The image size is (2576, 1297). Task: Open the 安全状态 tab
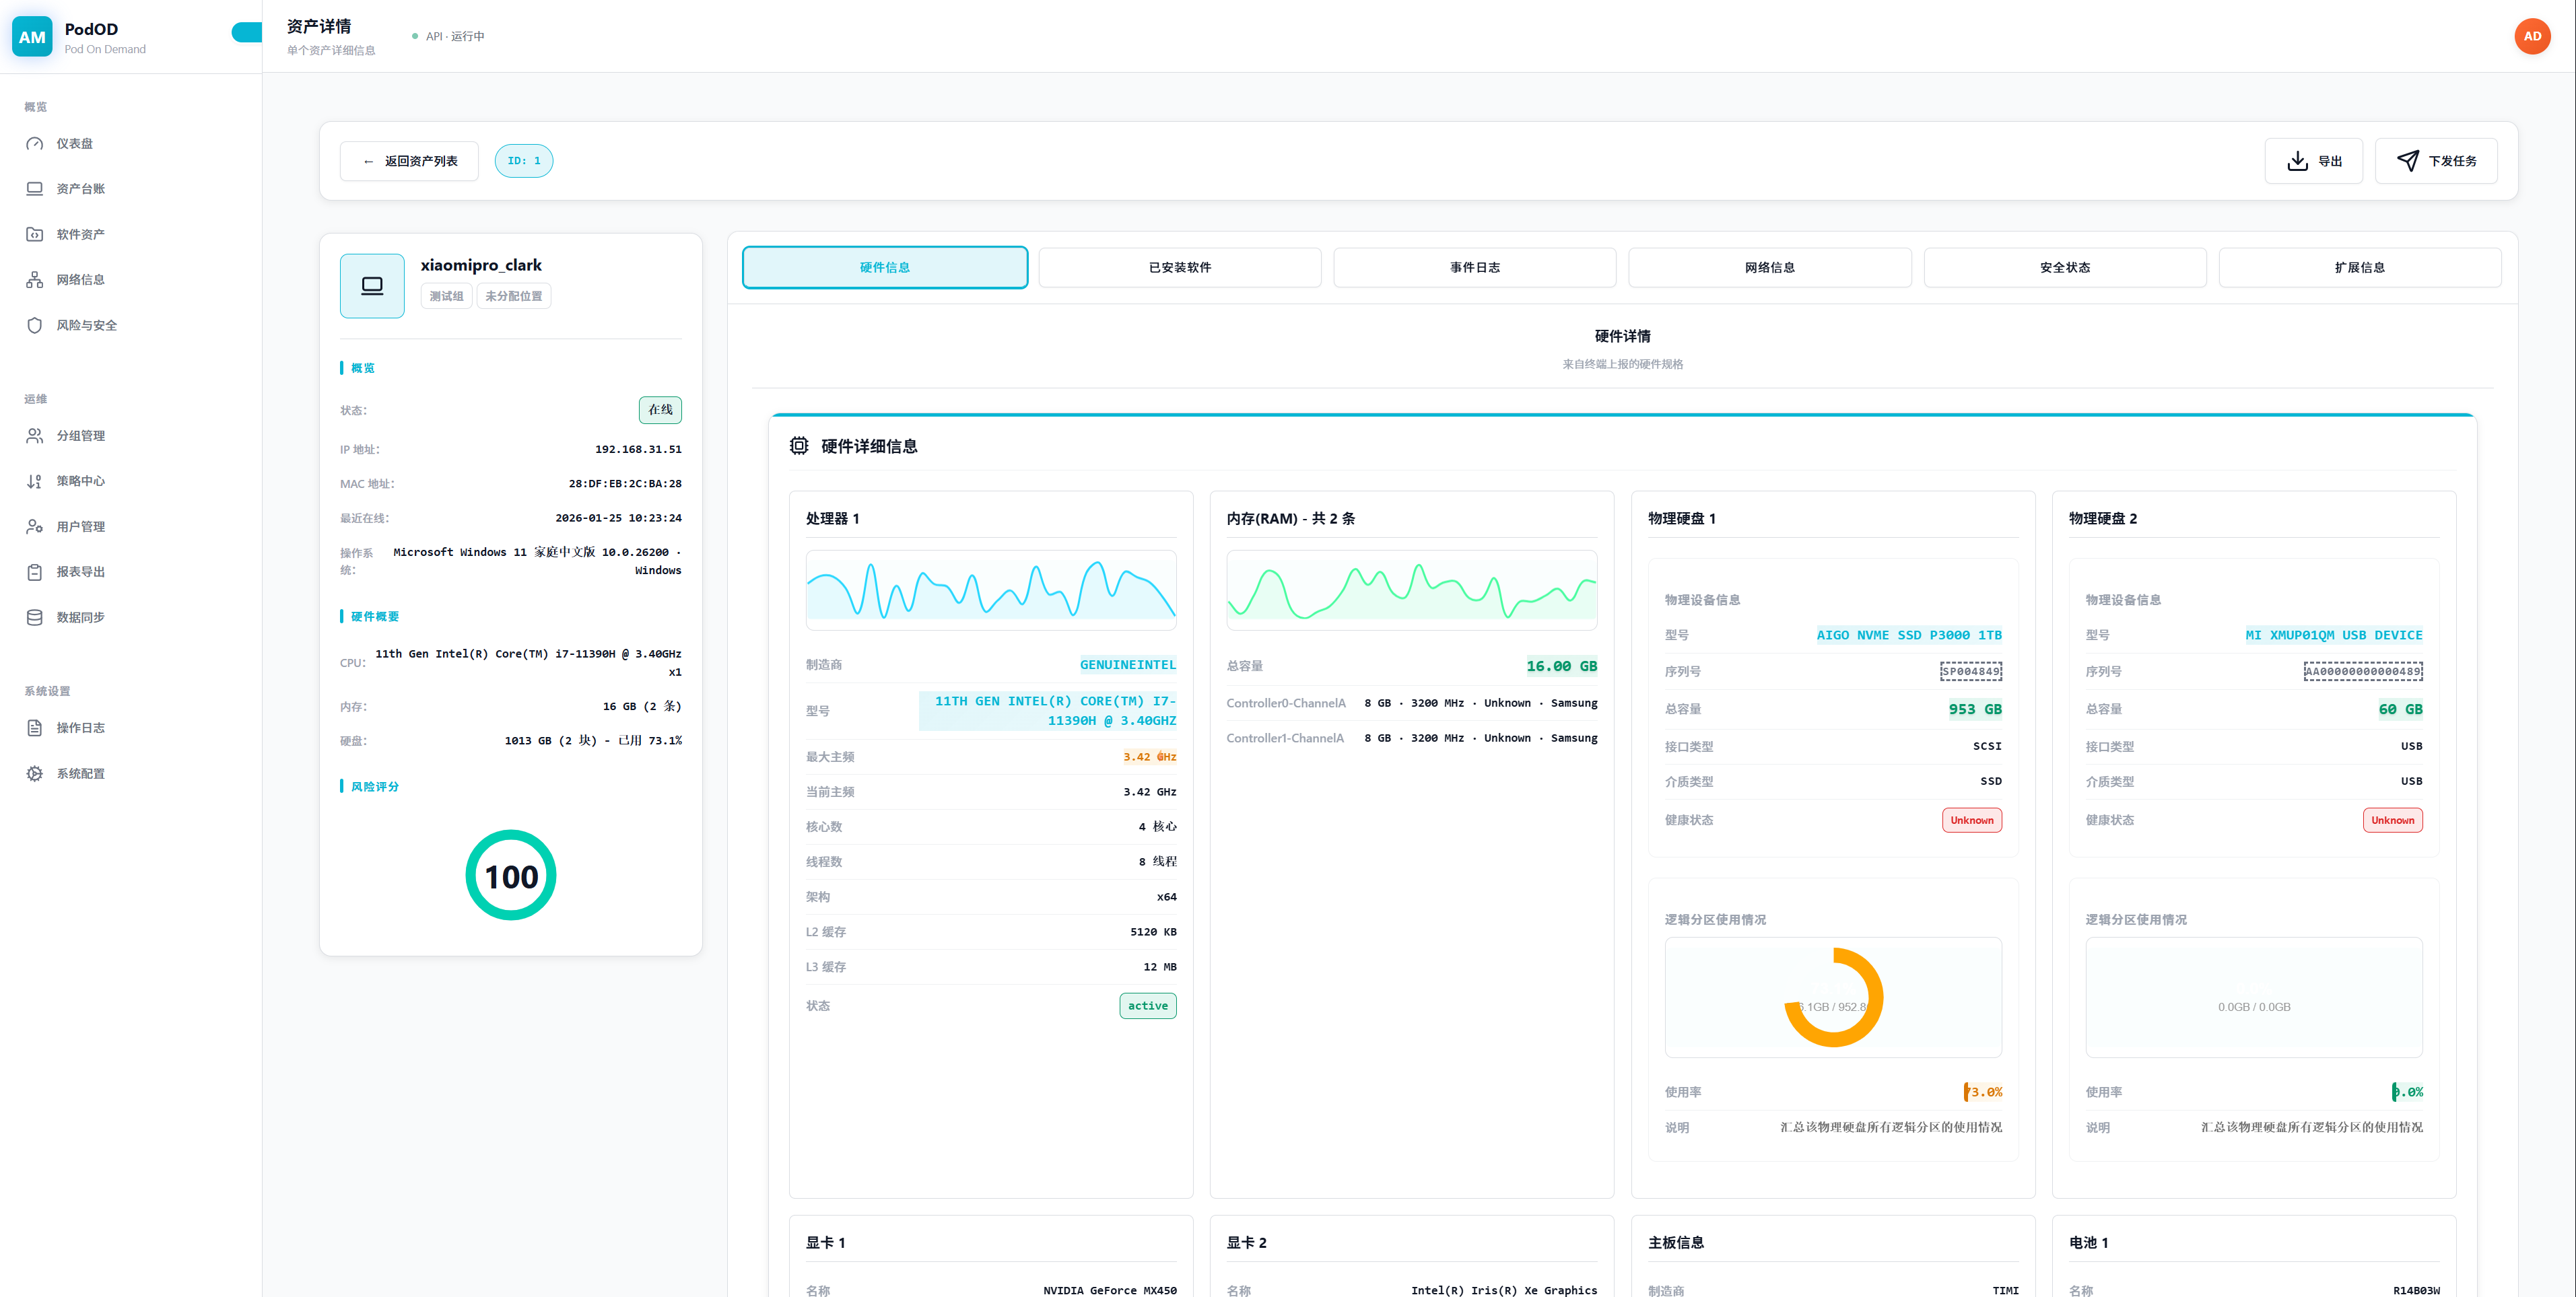(2064, 267)
